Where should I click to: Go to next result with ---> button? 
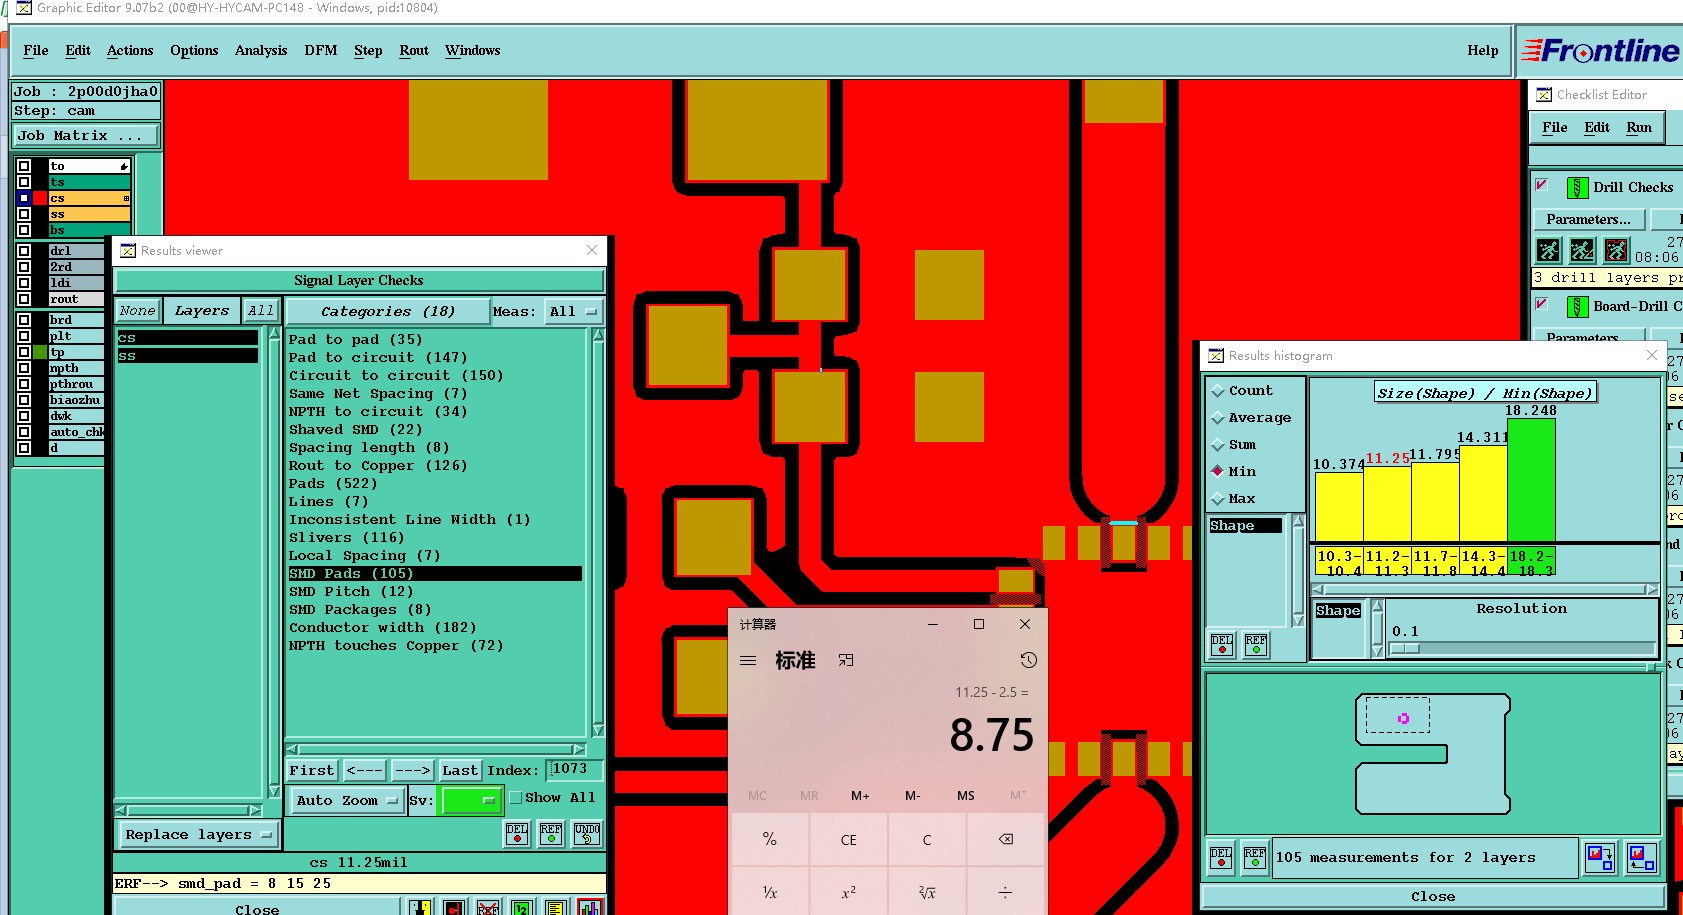(x=412, y=771)
